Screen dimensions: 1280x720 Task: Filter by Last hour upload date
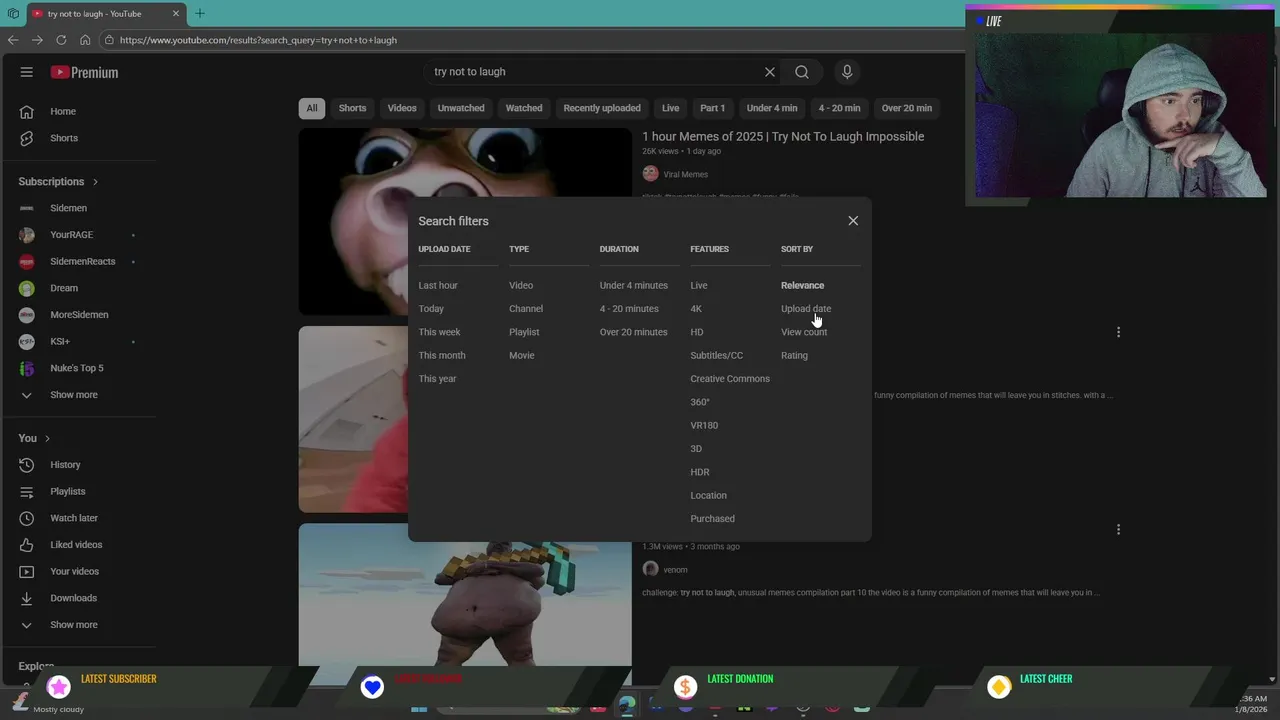[x=438, y=286]
